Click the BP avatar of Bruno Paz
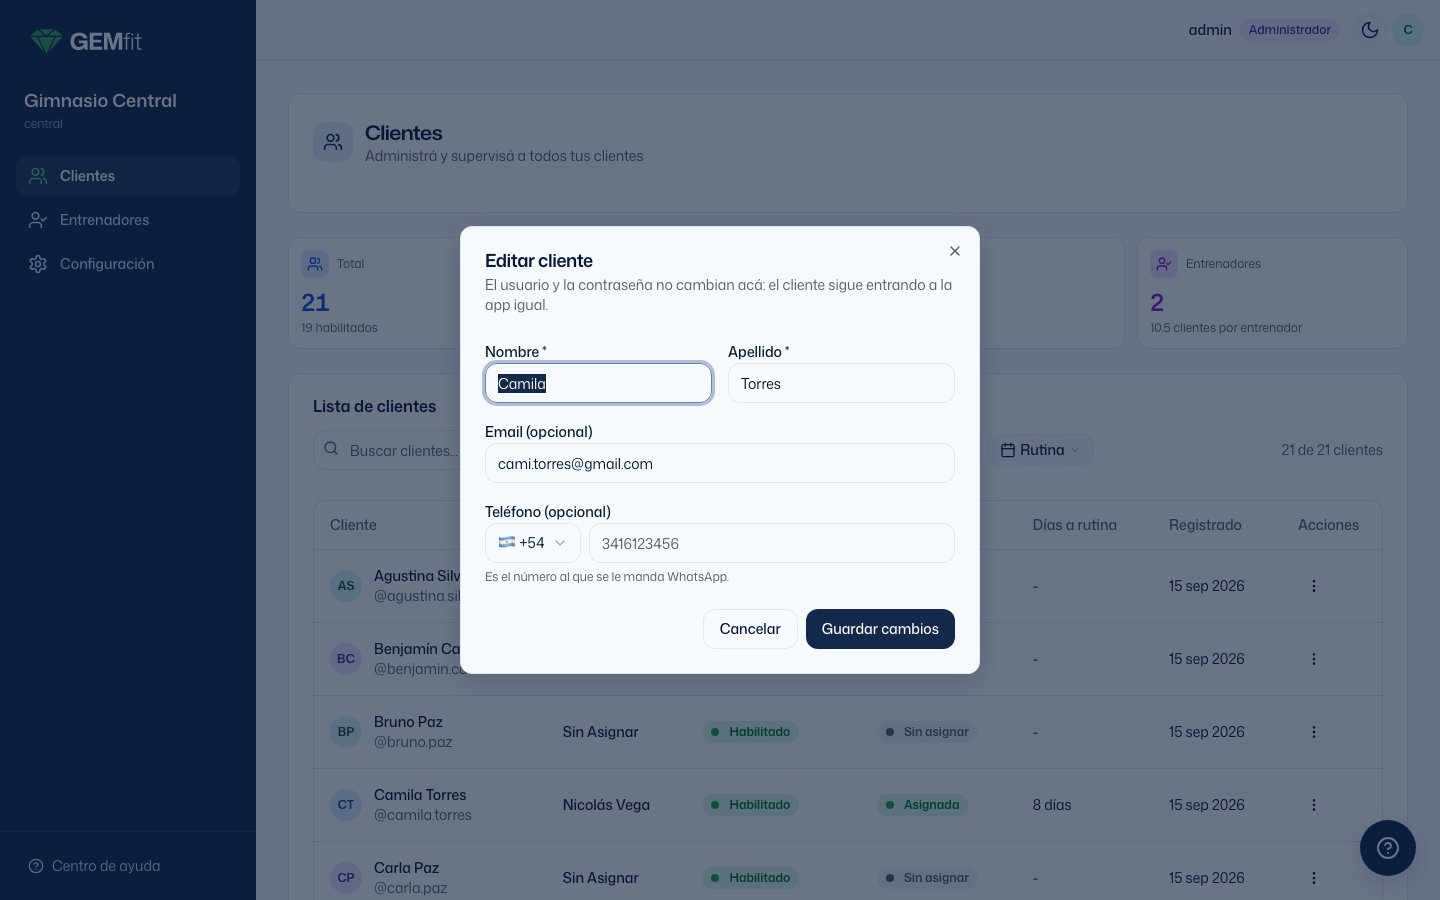The image size is (1440, 900). point(346,732)
